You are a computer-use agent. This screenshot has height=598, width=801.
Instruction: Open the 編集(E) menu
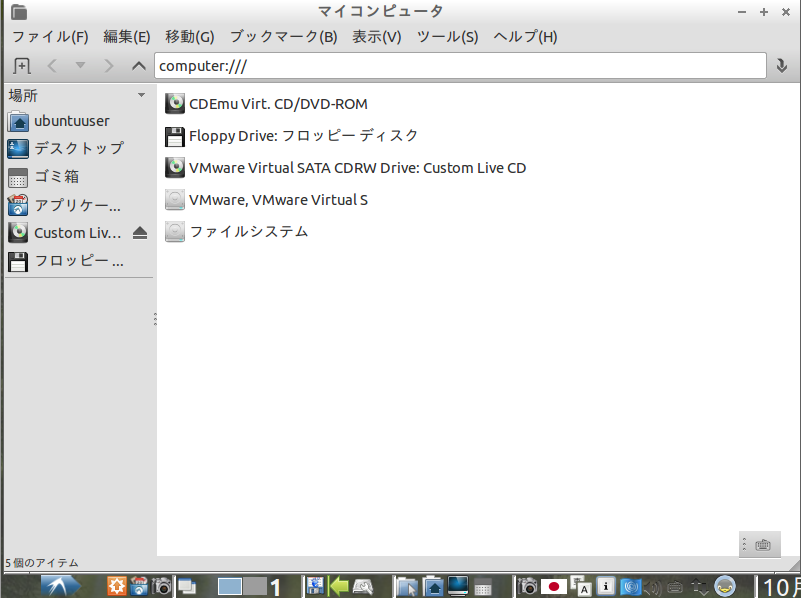(127, 37)
